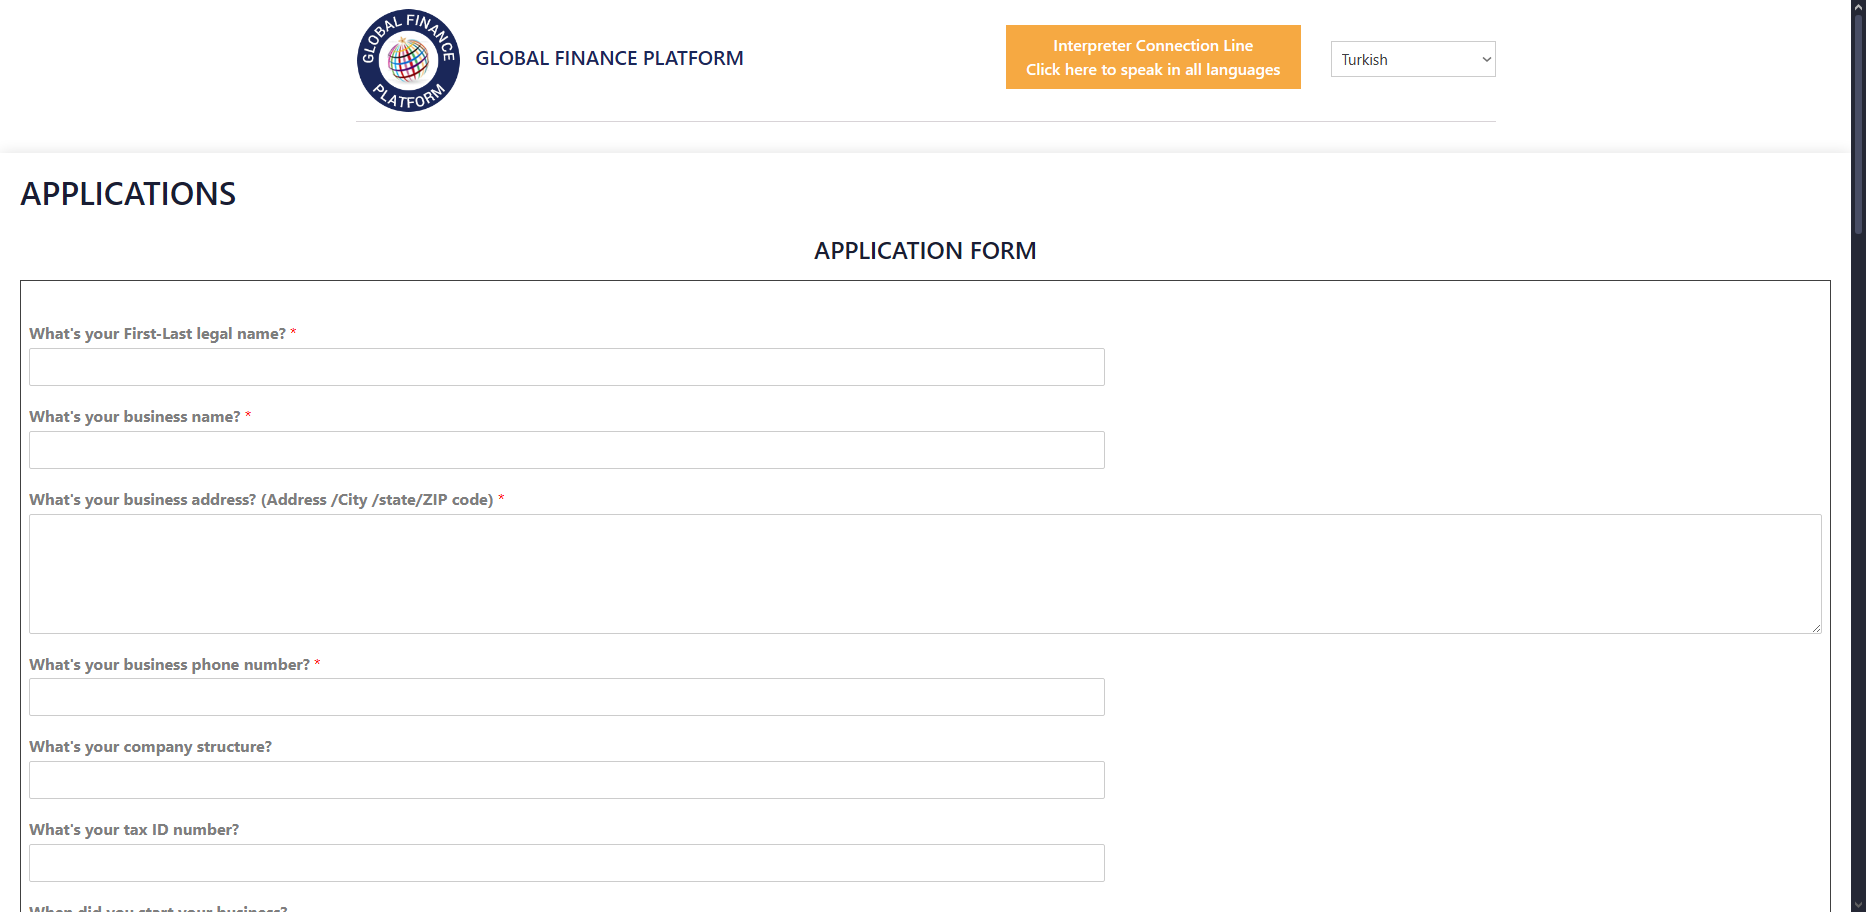Click the company structure input field
Screen dimensions: 1866x912
pyautogui.click(x=566, y=780)
